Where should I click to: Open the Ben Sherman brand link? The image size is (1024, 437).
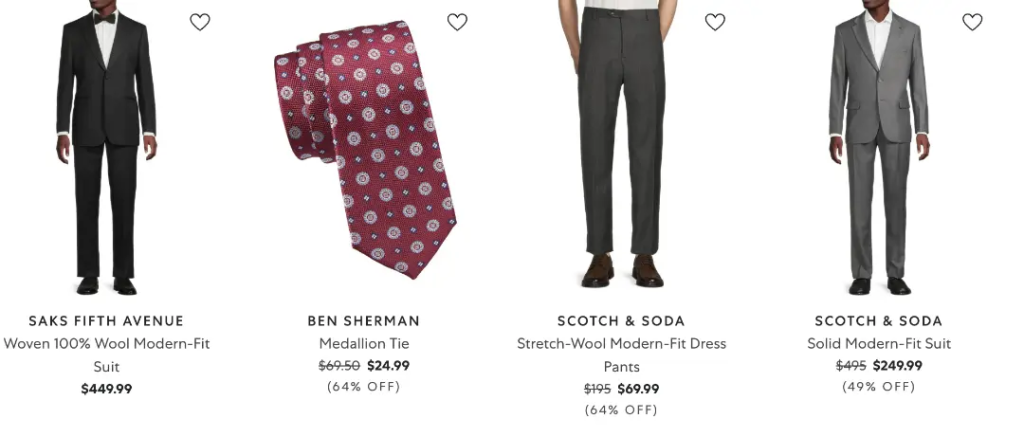click(x=364, y=321)
